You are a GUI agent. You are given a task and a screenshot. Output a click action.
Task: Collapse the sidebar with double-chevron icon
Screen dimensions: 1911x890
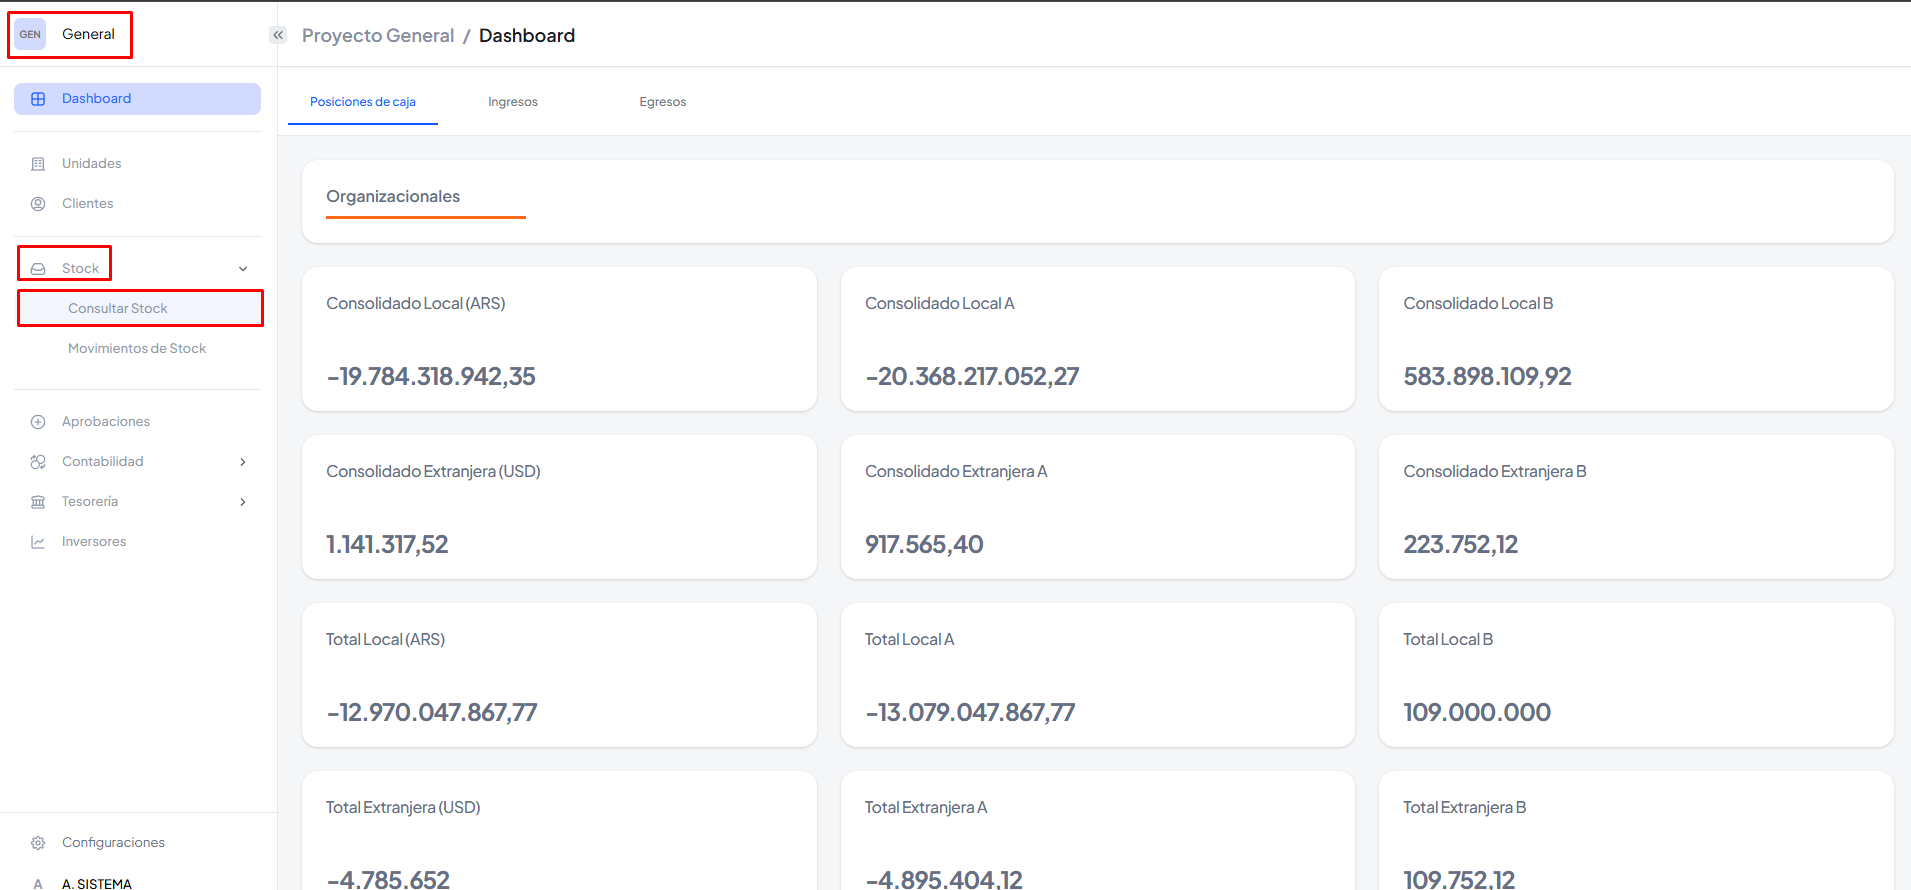278,35
